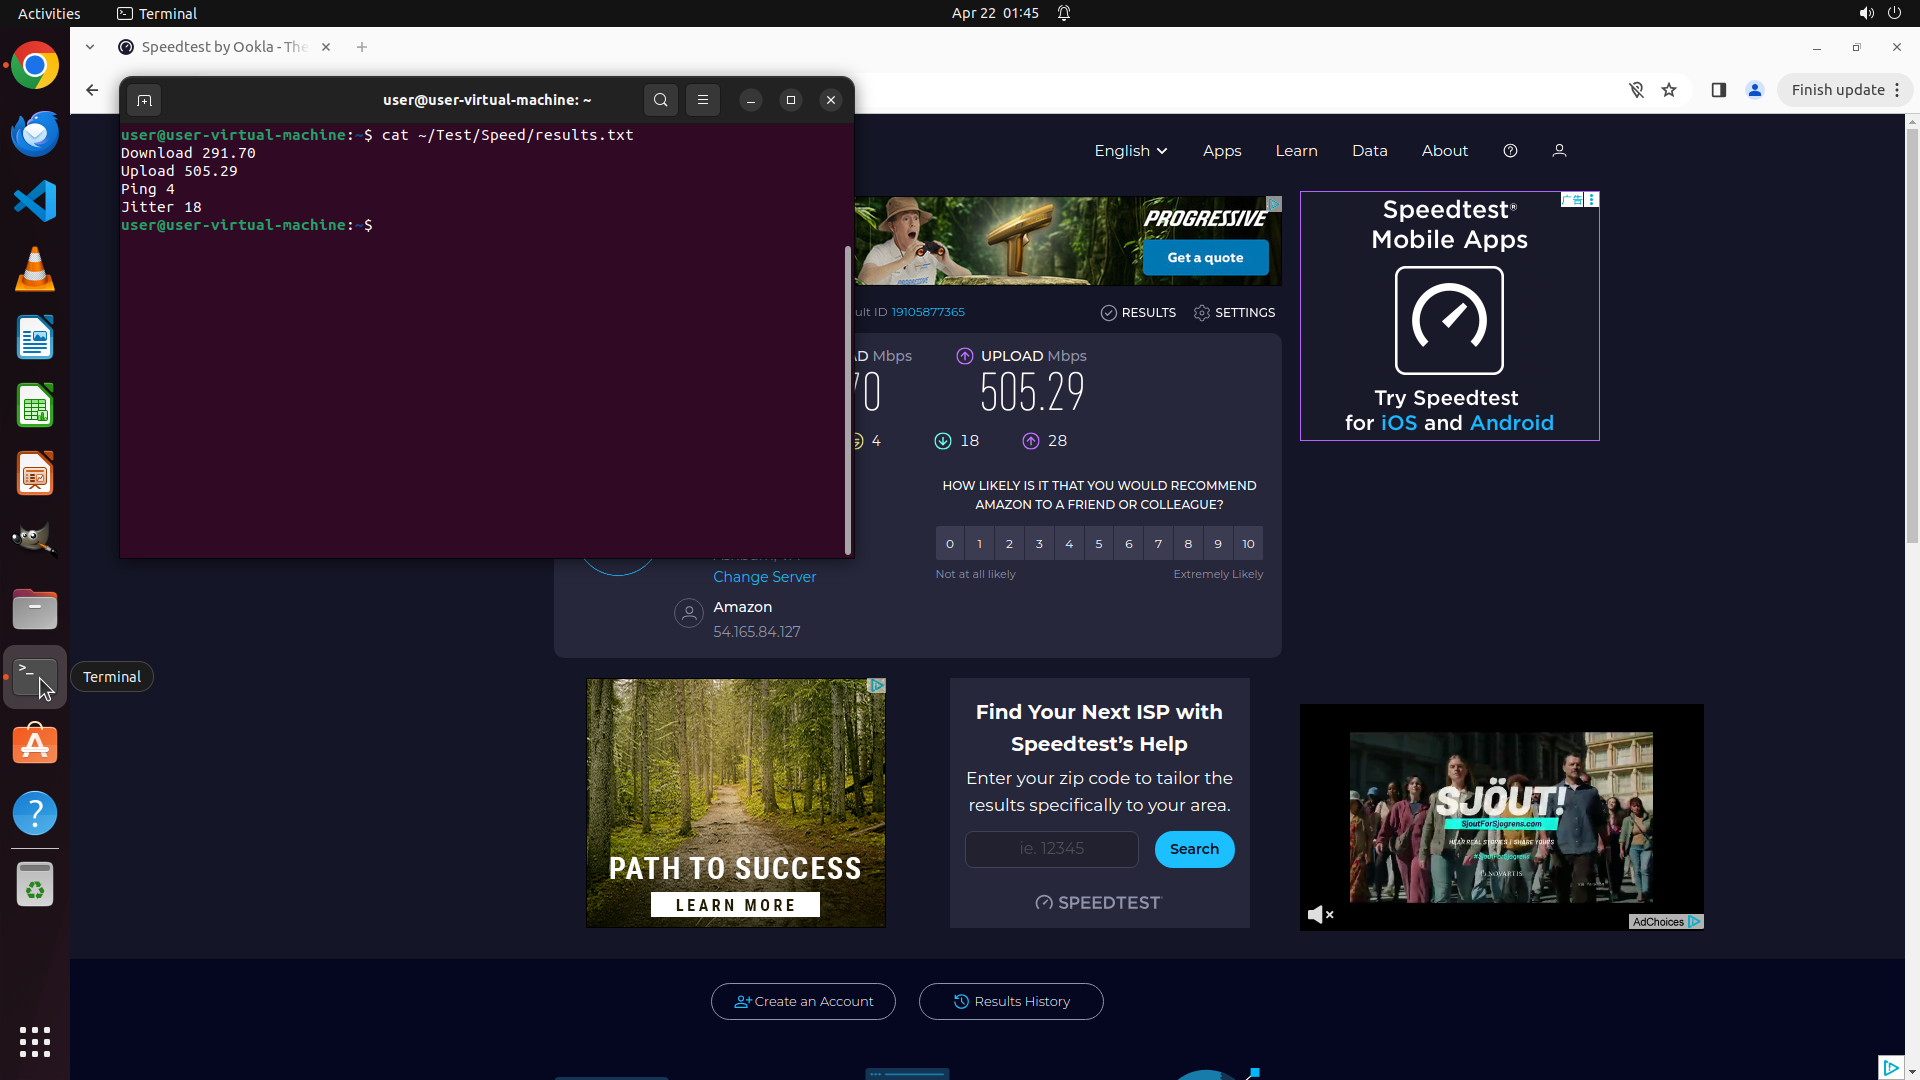Open Chrome side panel icon
1920x1080 pixels.
1719,90
